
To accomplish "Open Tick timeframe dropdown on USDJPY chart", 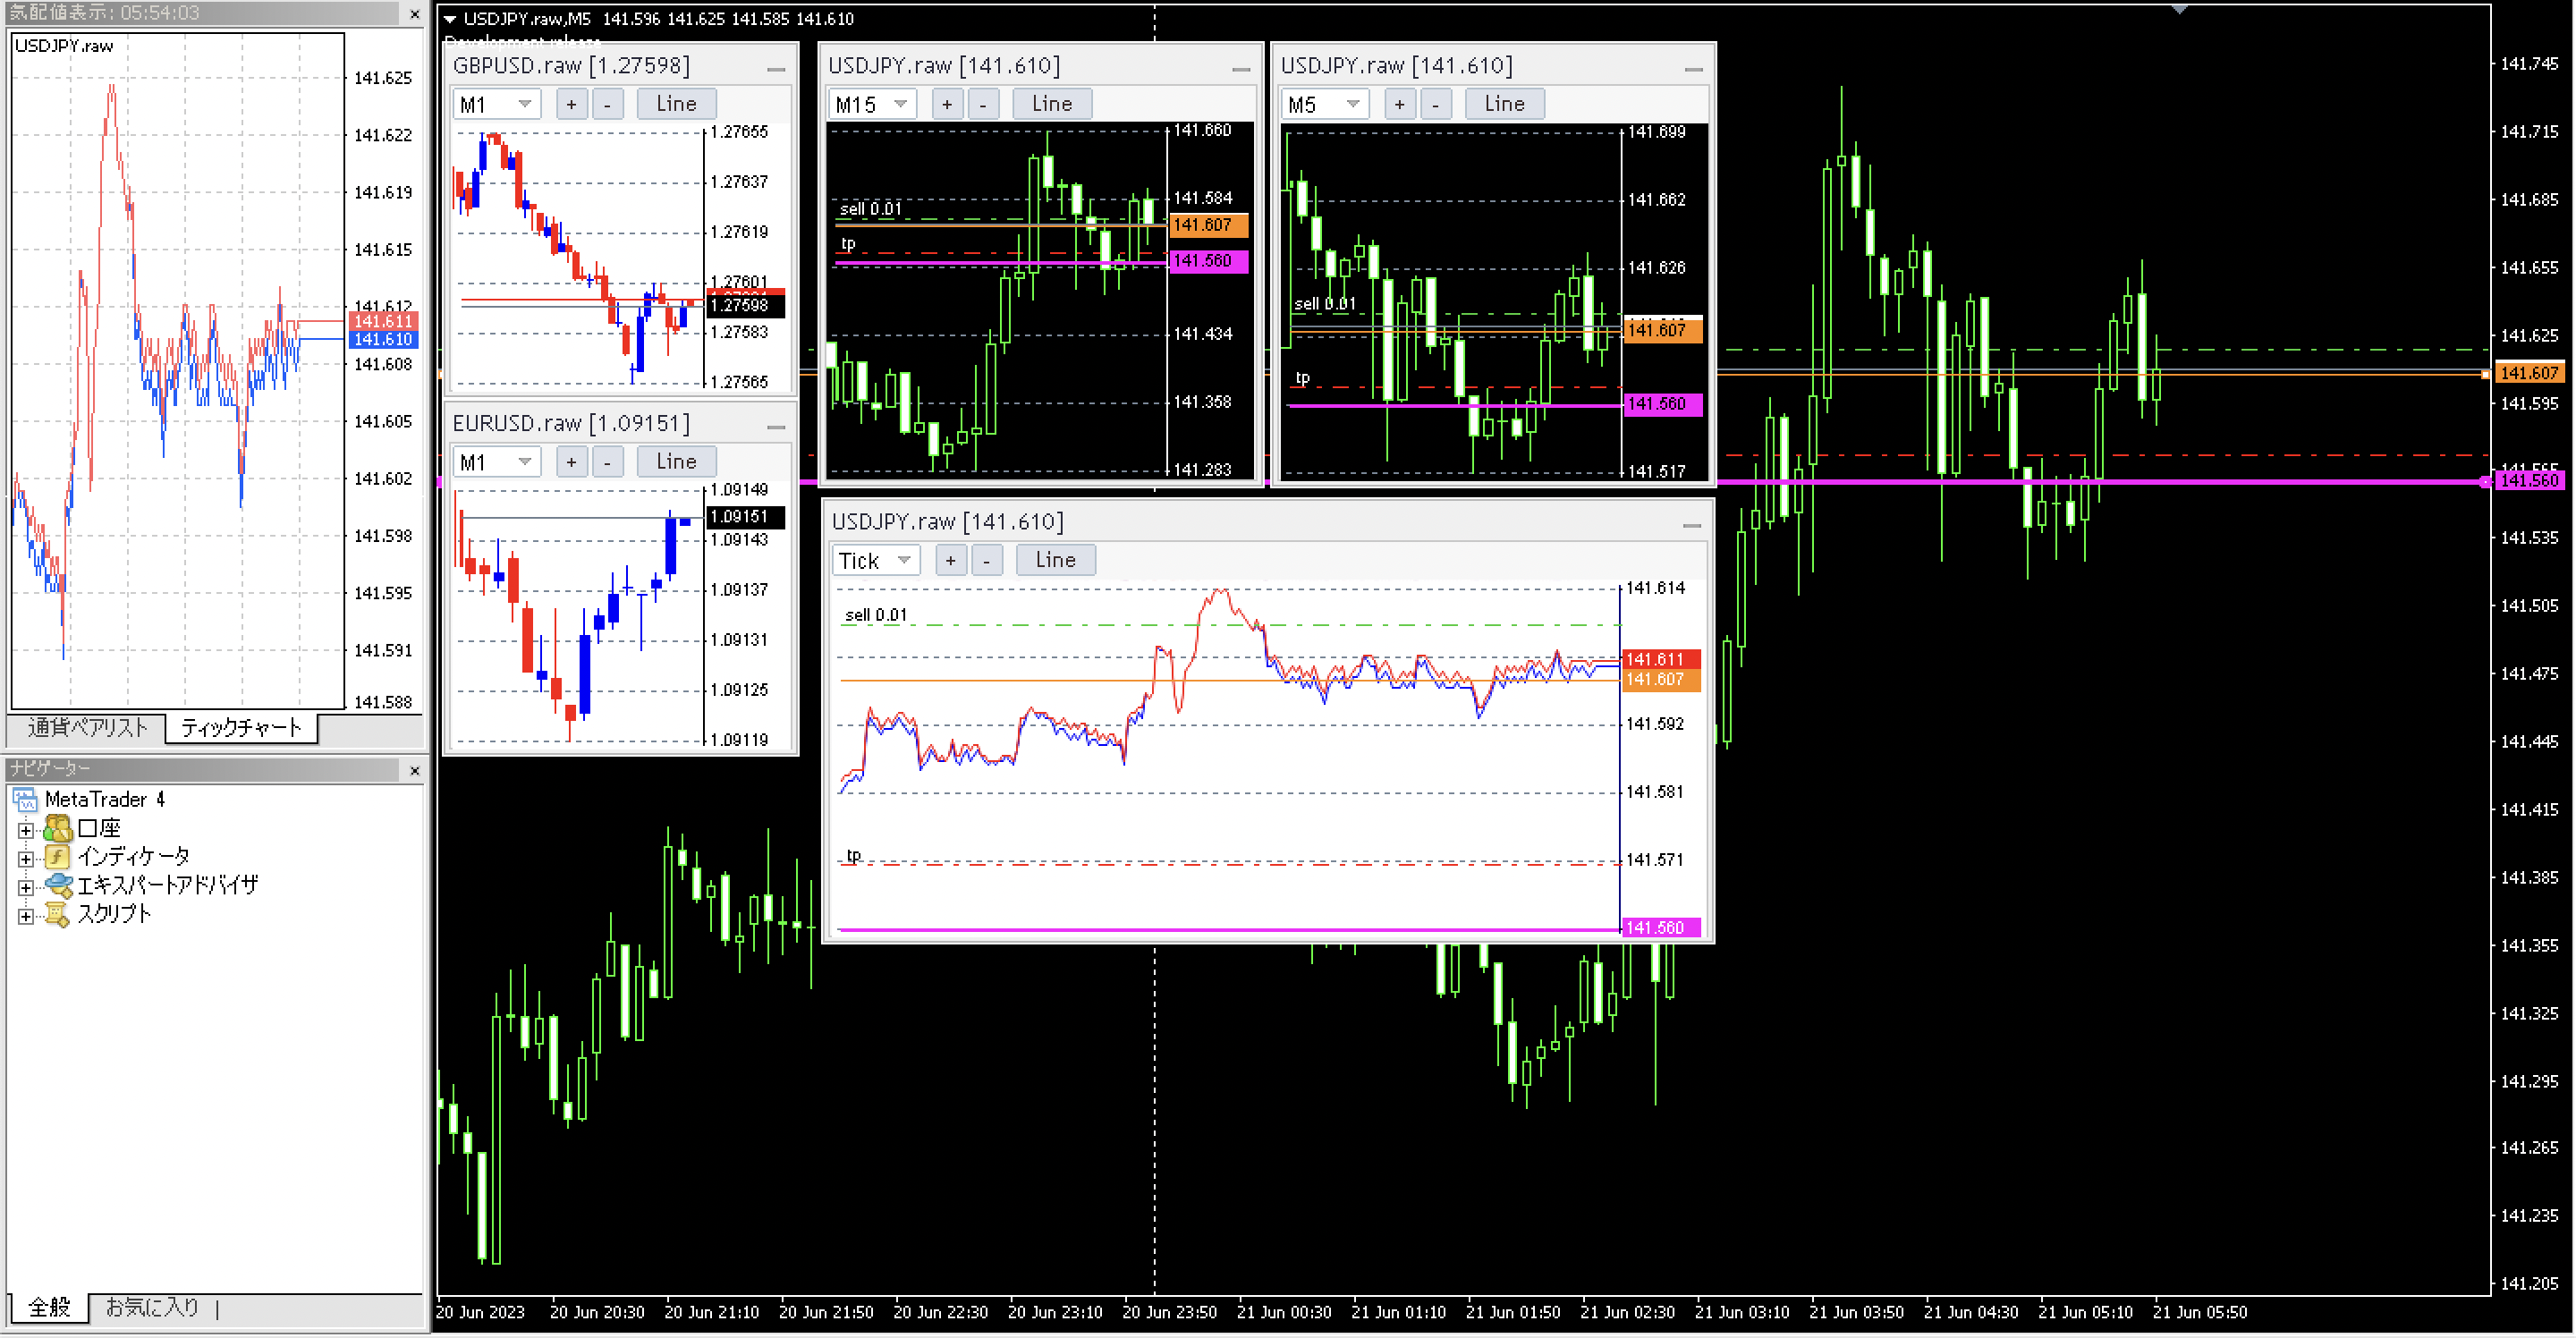I will (903, 560).
